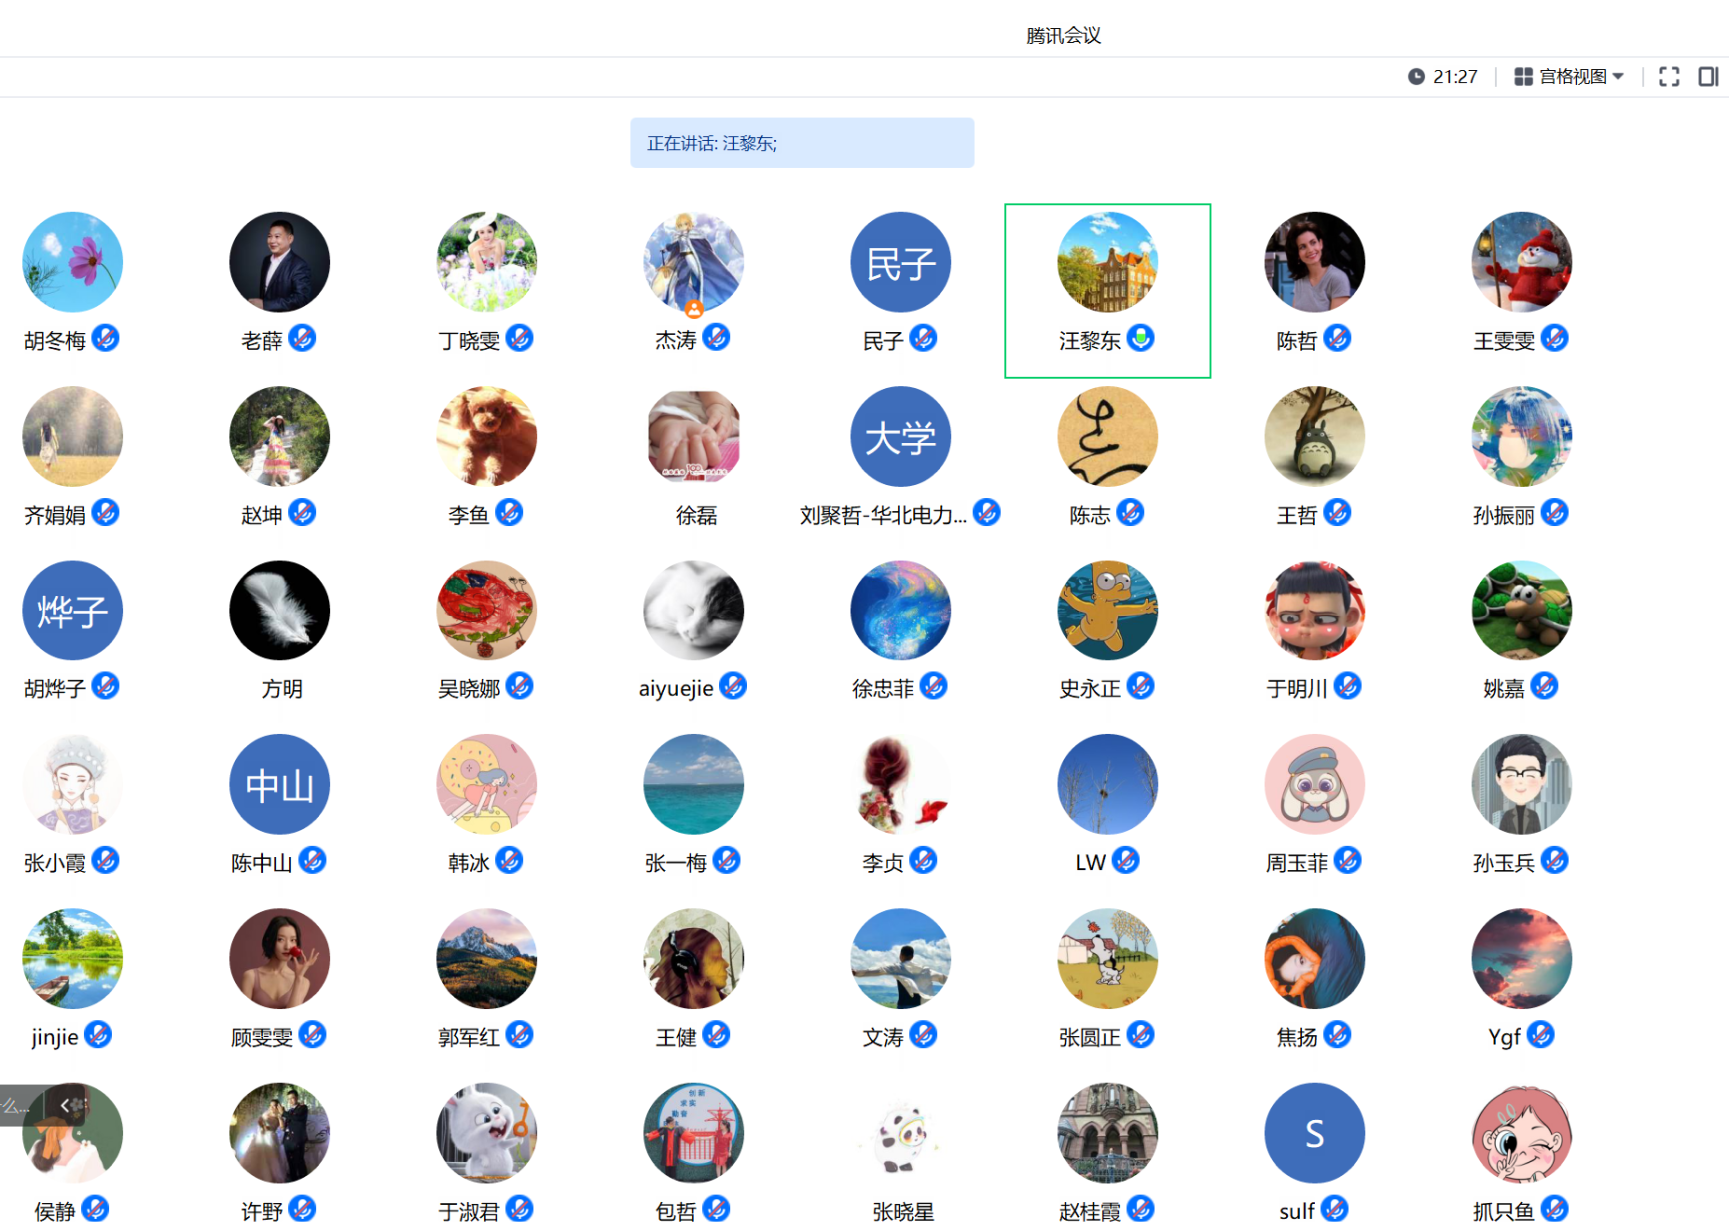
Task: Click the 方明 participant name label
Action: point(281,689)
